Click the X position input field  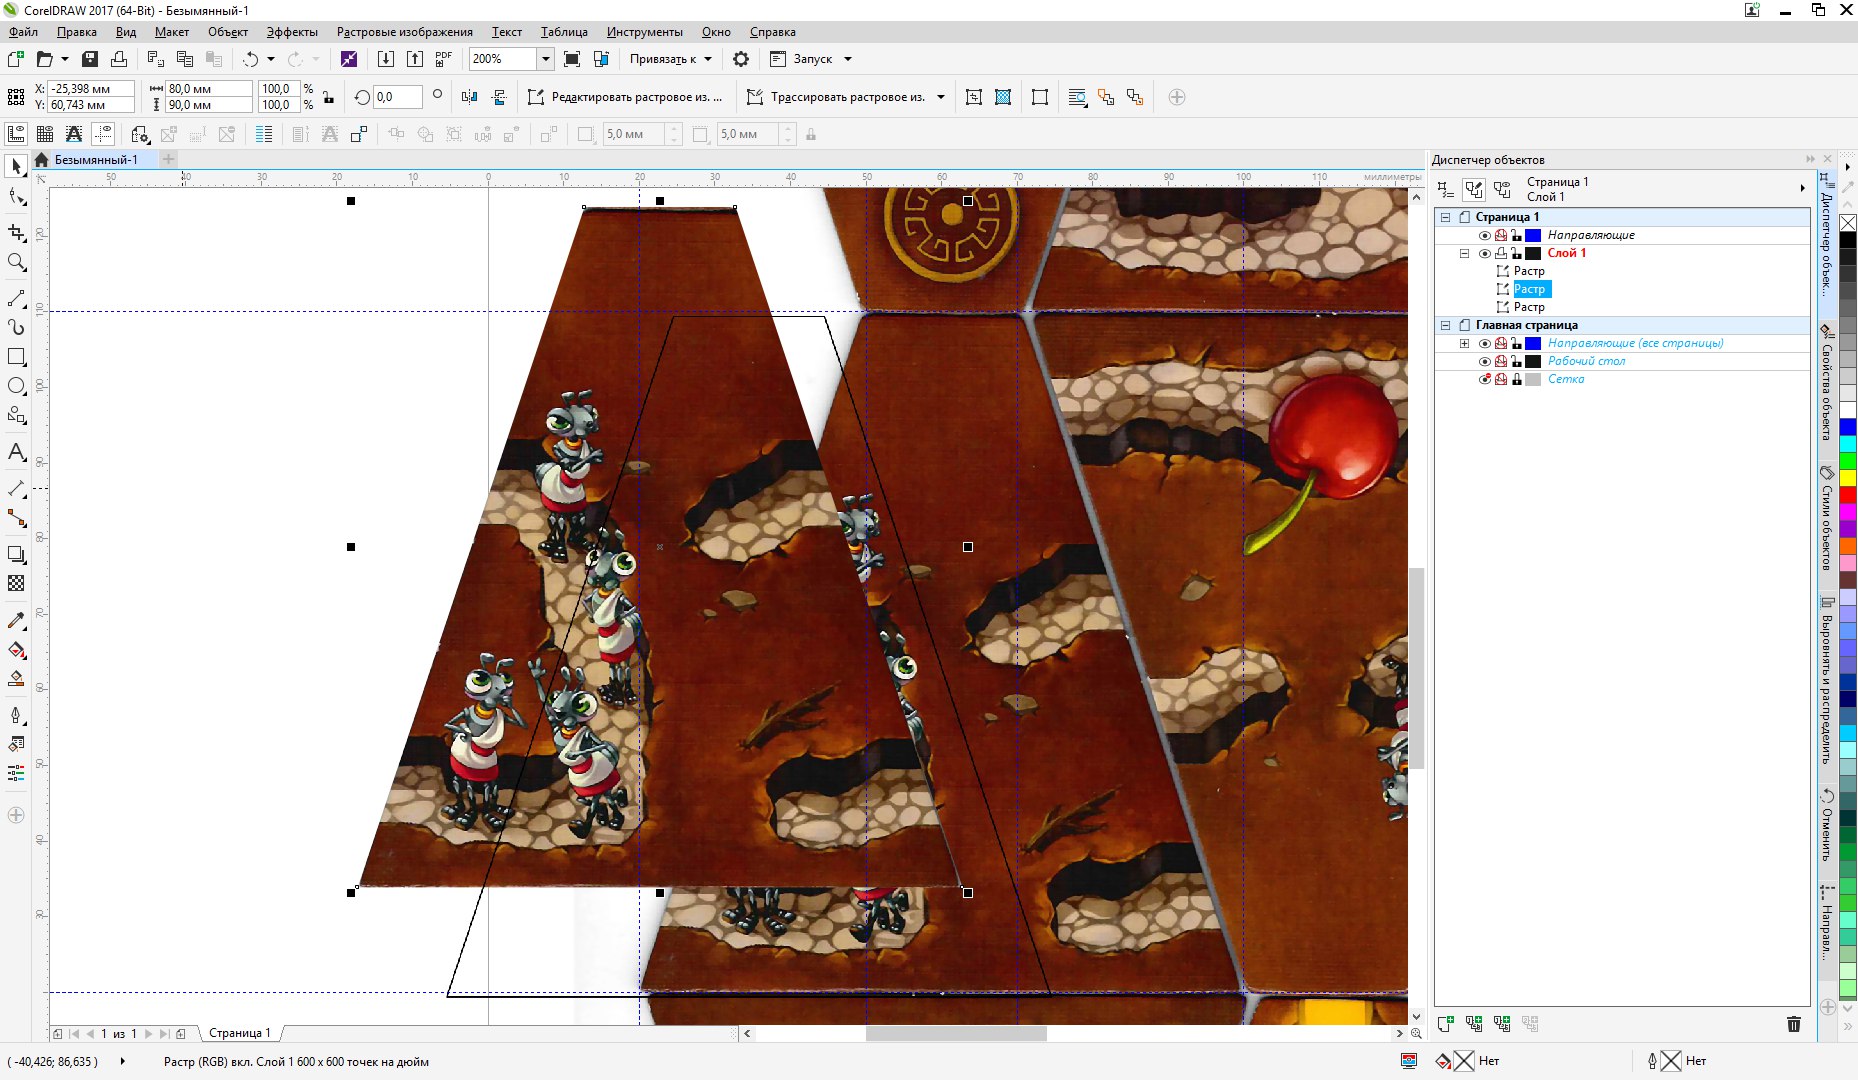click(90, 89)
